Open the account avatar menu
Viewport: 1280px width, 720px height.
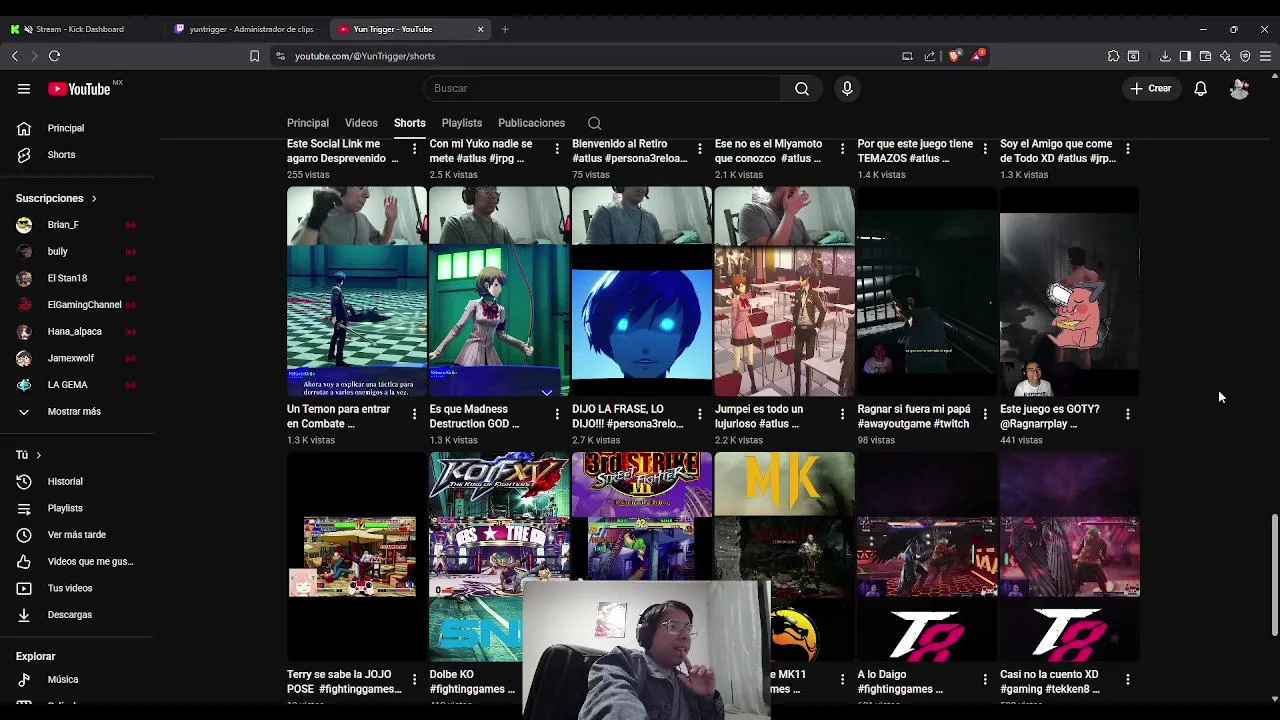pos(1239,89)
